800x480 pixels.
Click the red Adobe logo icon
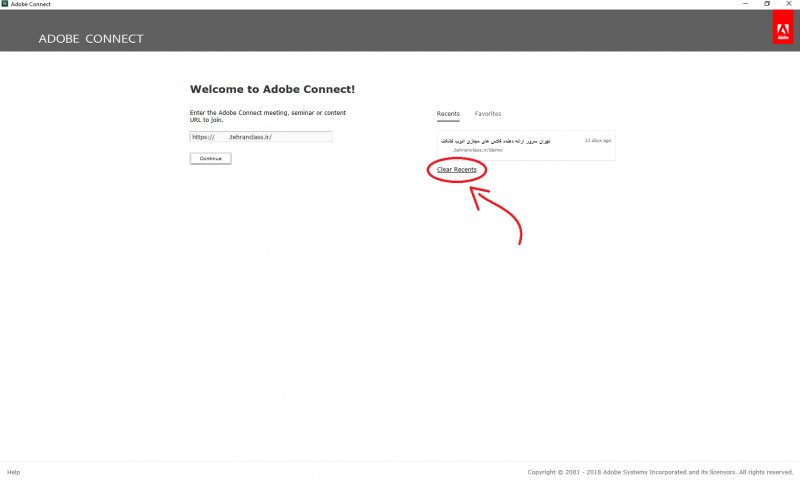(782, 32)
